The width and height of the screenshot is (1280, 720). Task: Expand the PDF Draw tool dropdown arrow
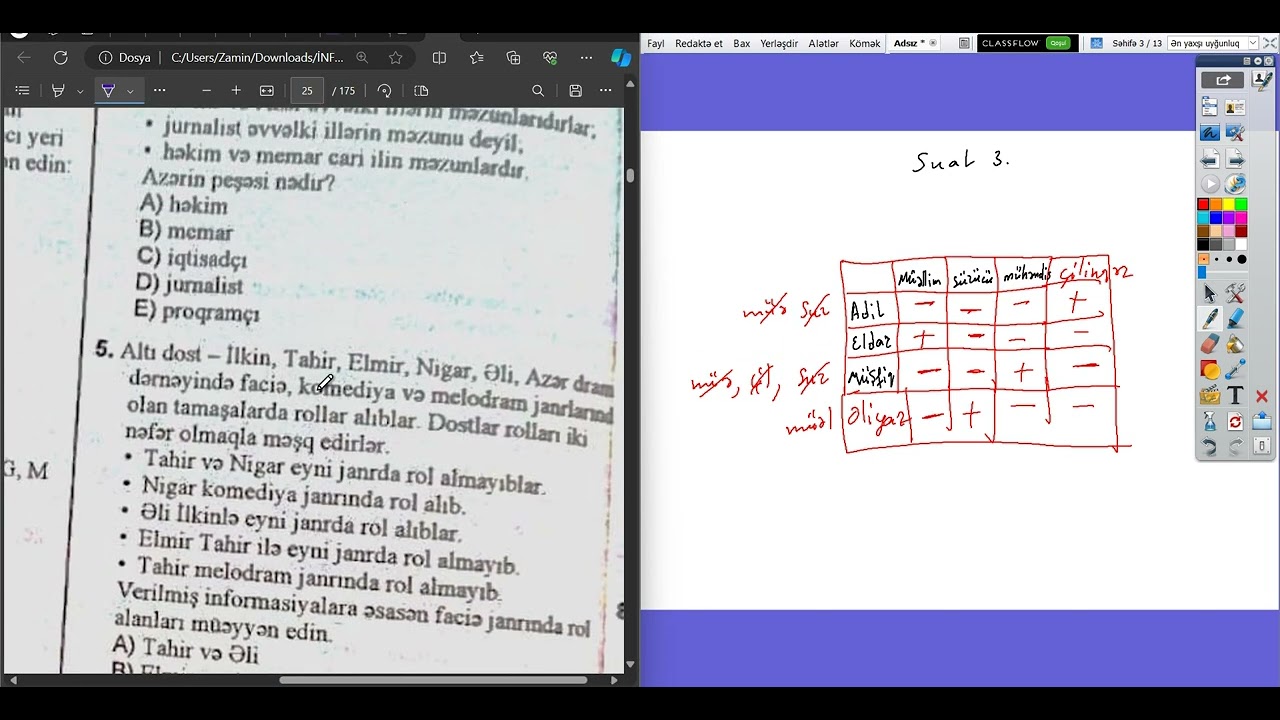(80, 91)
